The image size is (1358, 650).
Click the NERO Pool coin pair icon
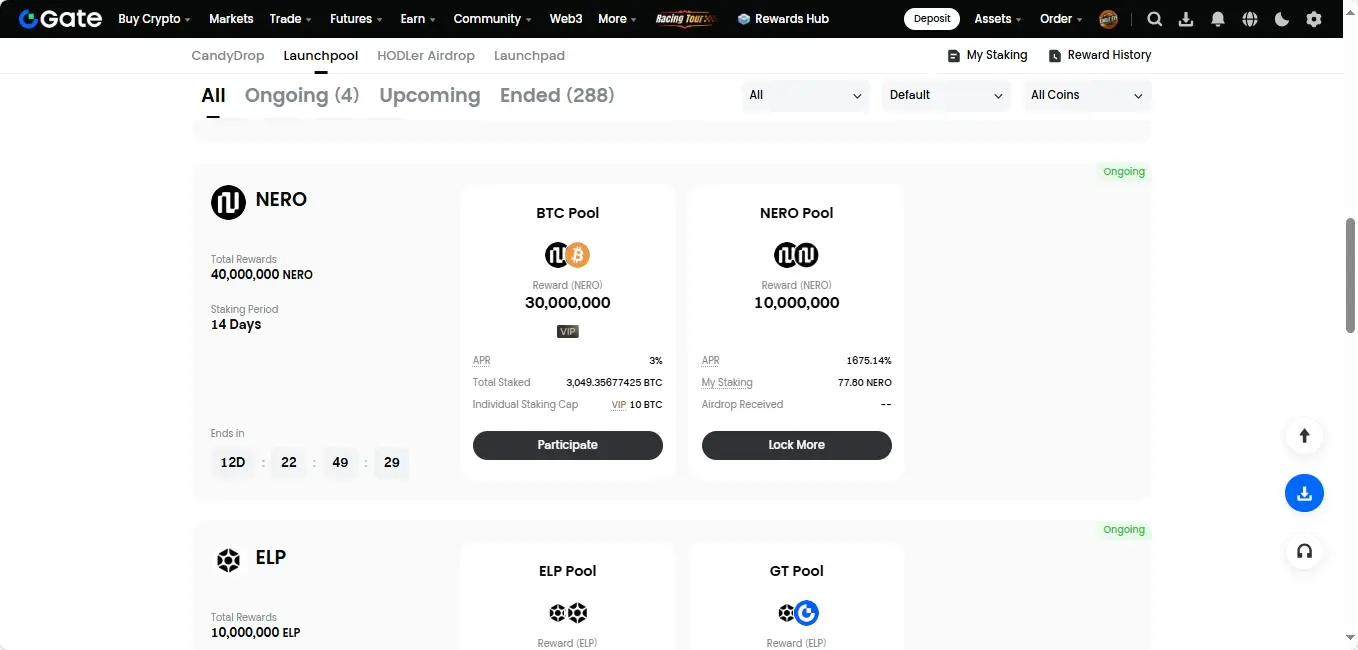click(797, 255)
